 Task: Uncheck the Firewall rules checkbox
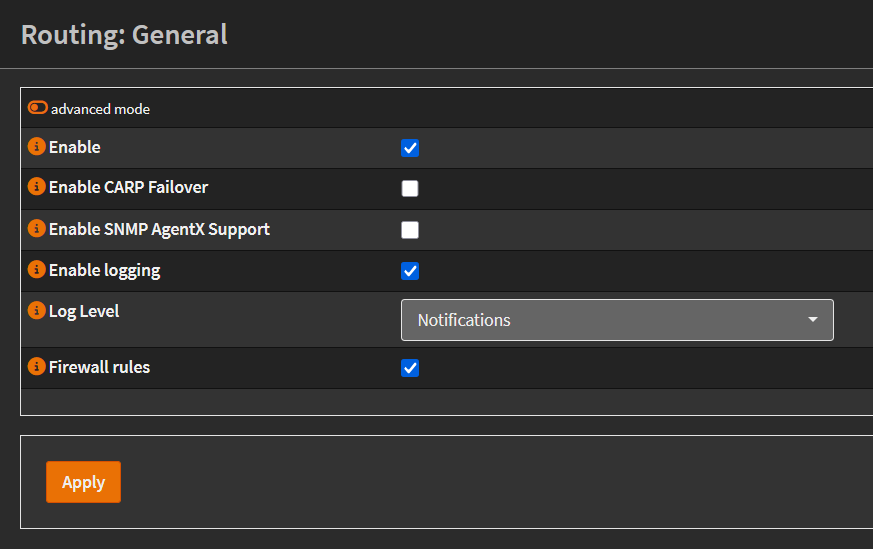point(410,368)
